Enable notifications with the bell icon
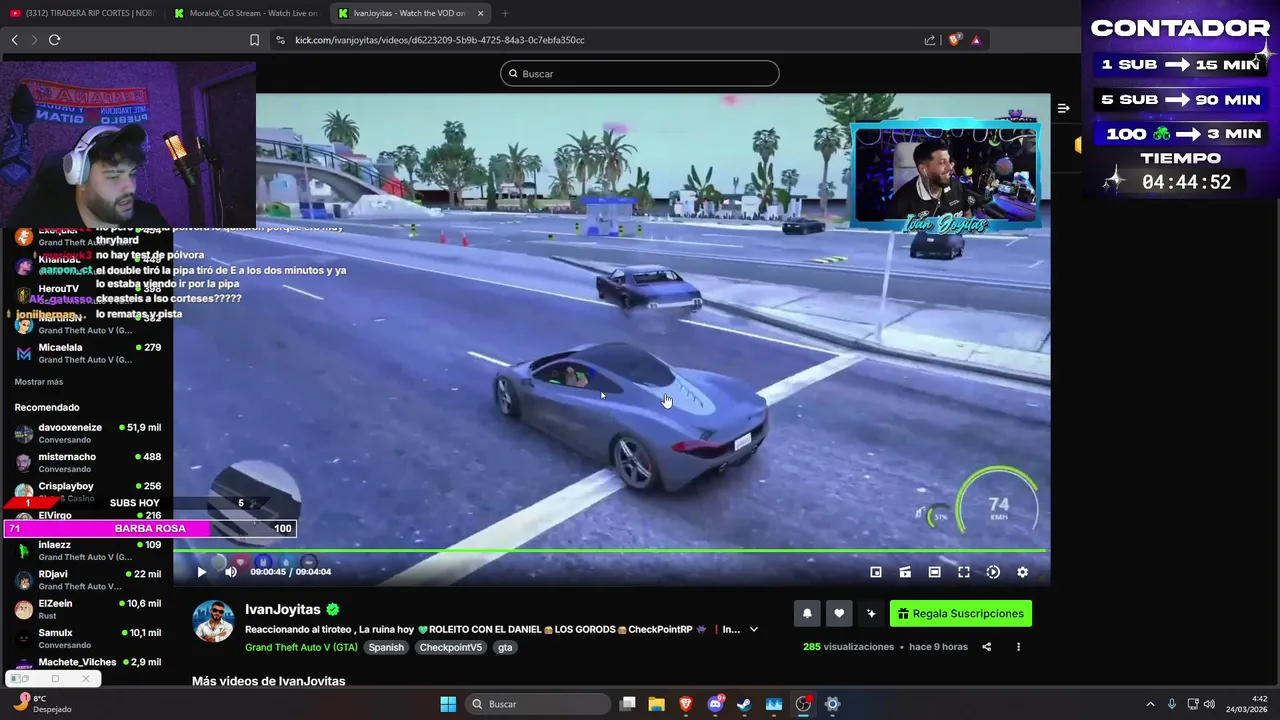1280x720 pixels. click(x=807, y=614)
